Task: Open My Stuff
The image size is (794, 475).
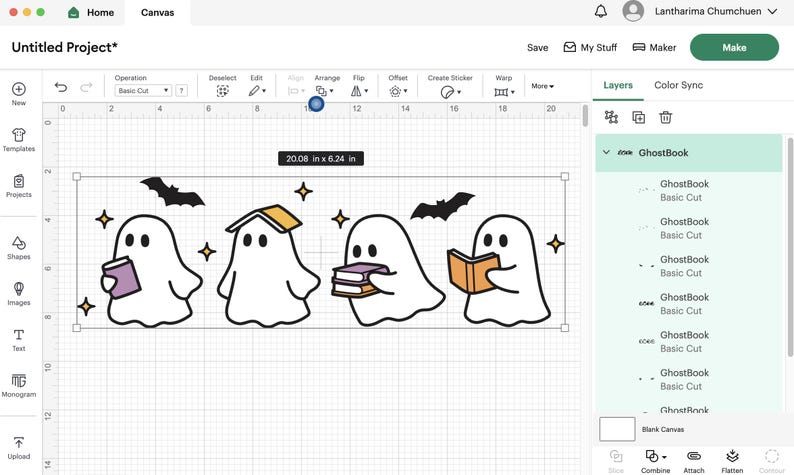Action: click(590, 47)
